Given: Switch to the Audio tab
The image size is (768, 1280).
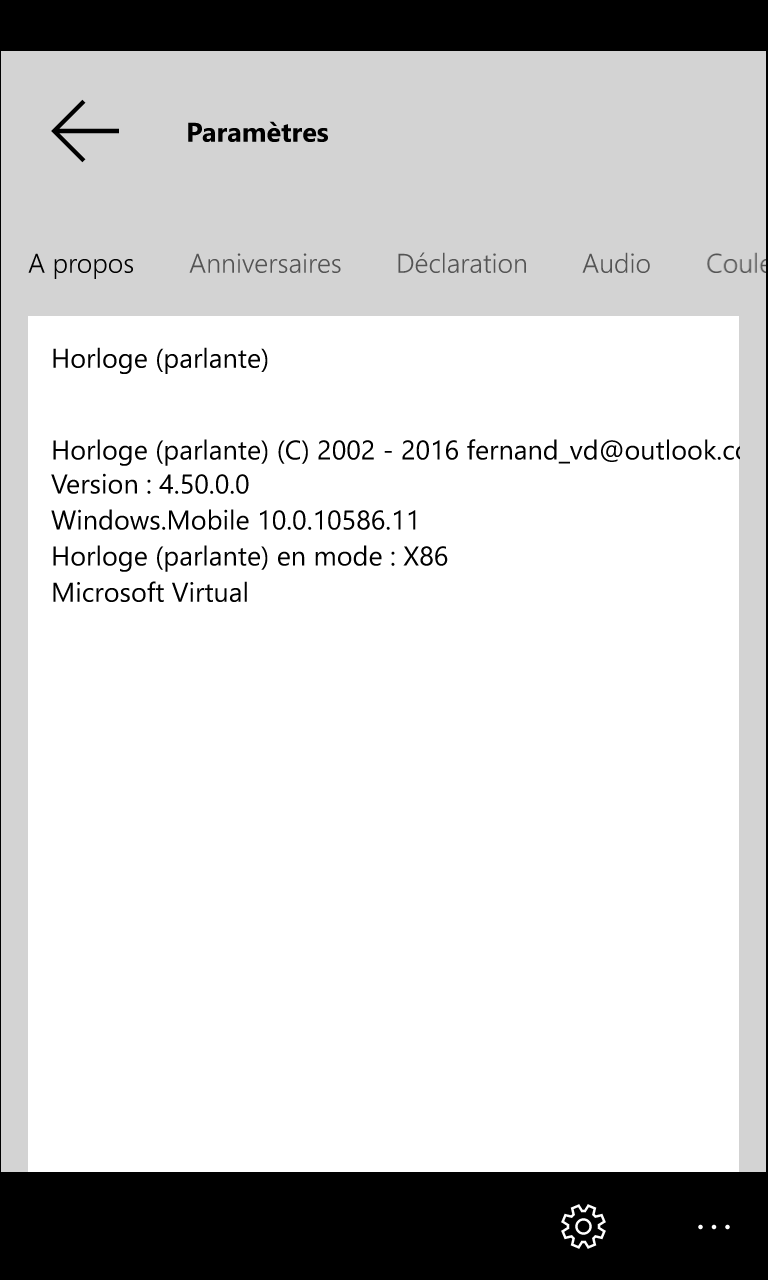Looking at the screenshot, I should pos(616,264).
